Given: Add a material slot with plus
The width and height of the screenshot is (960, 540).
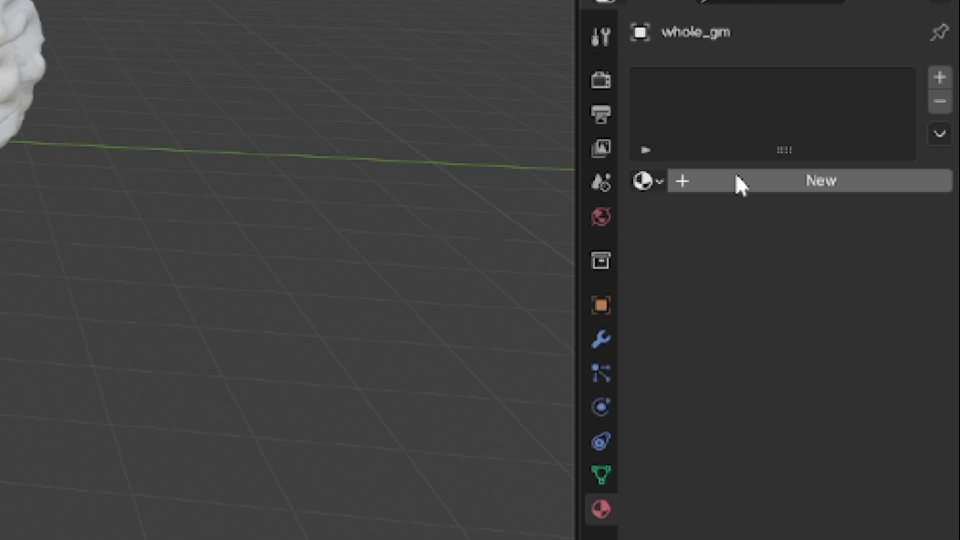Looking at the screenshot, I should click(x=940, y=77).
